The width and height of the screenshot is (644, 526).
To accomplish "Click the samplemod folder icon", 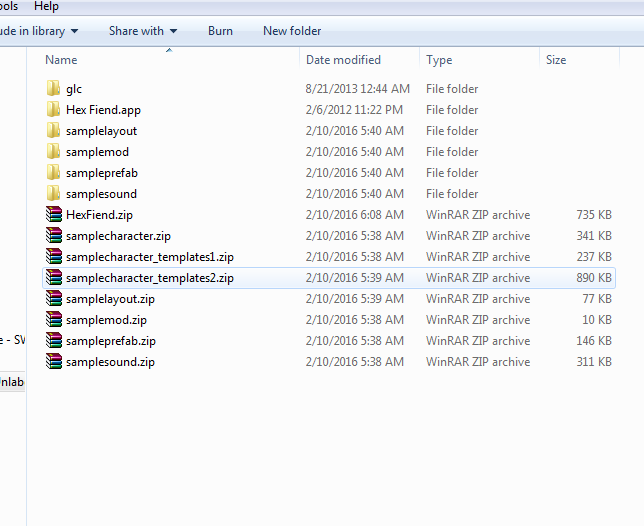I will (53, 151).
